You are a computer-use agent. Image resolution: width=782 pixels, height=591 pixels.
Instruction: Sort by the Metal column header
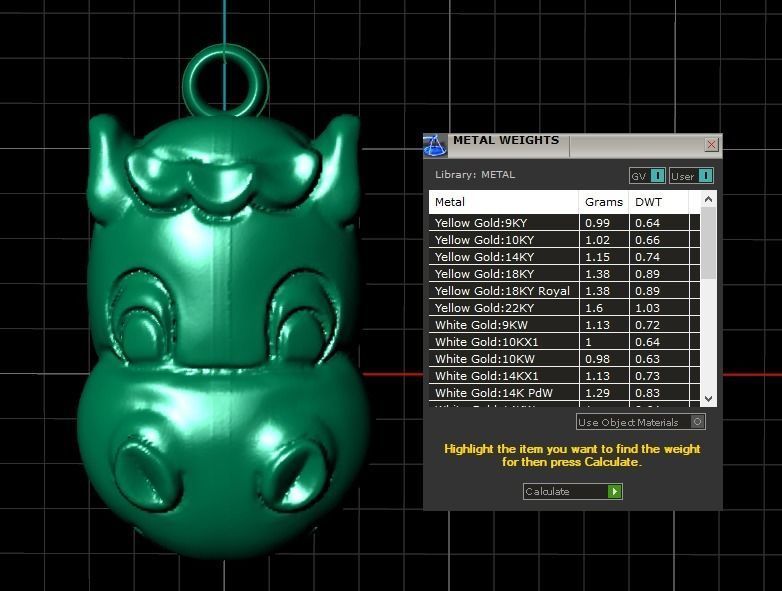504,202
